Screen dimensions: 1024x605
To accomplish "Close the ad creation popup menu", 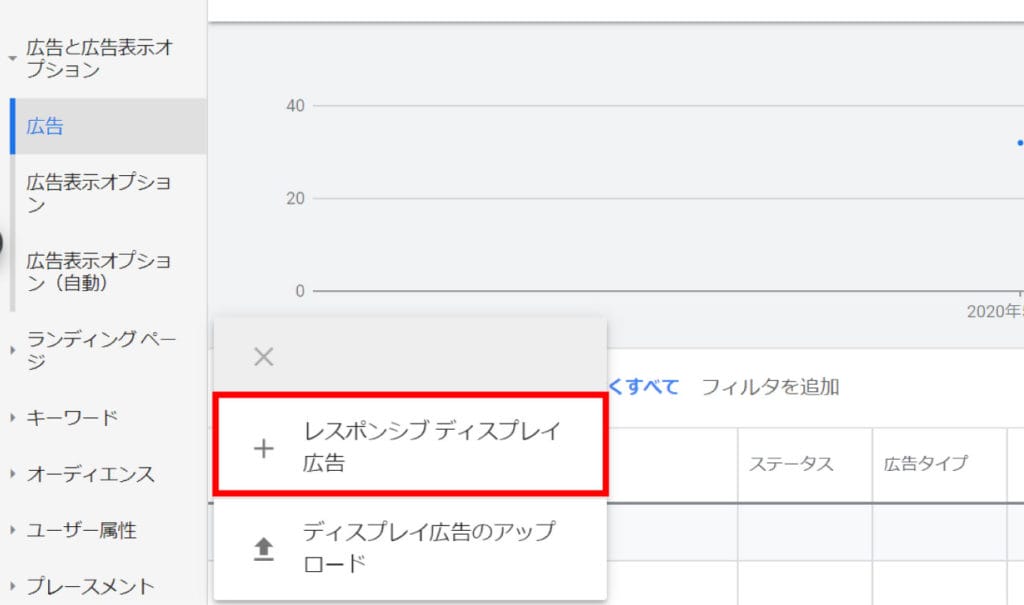I will [x=264, y=357].
